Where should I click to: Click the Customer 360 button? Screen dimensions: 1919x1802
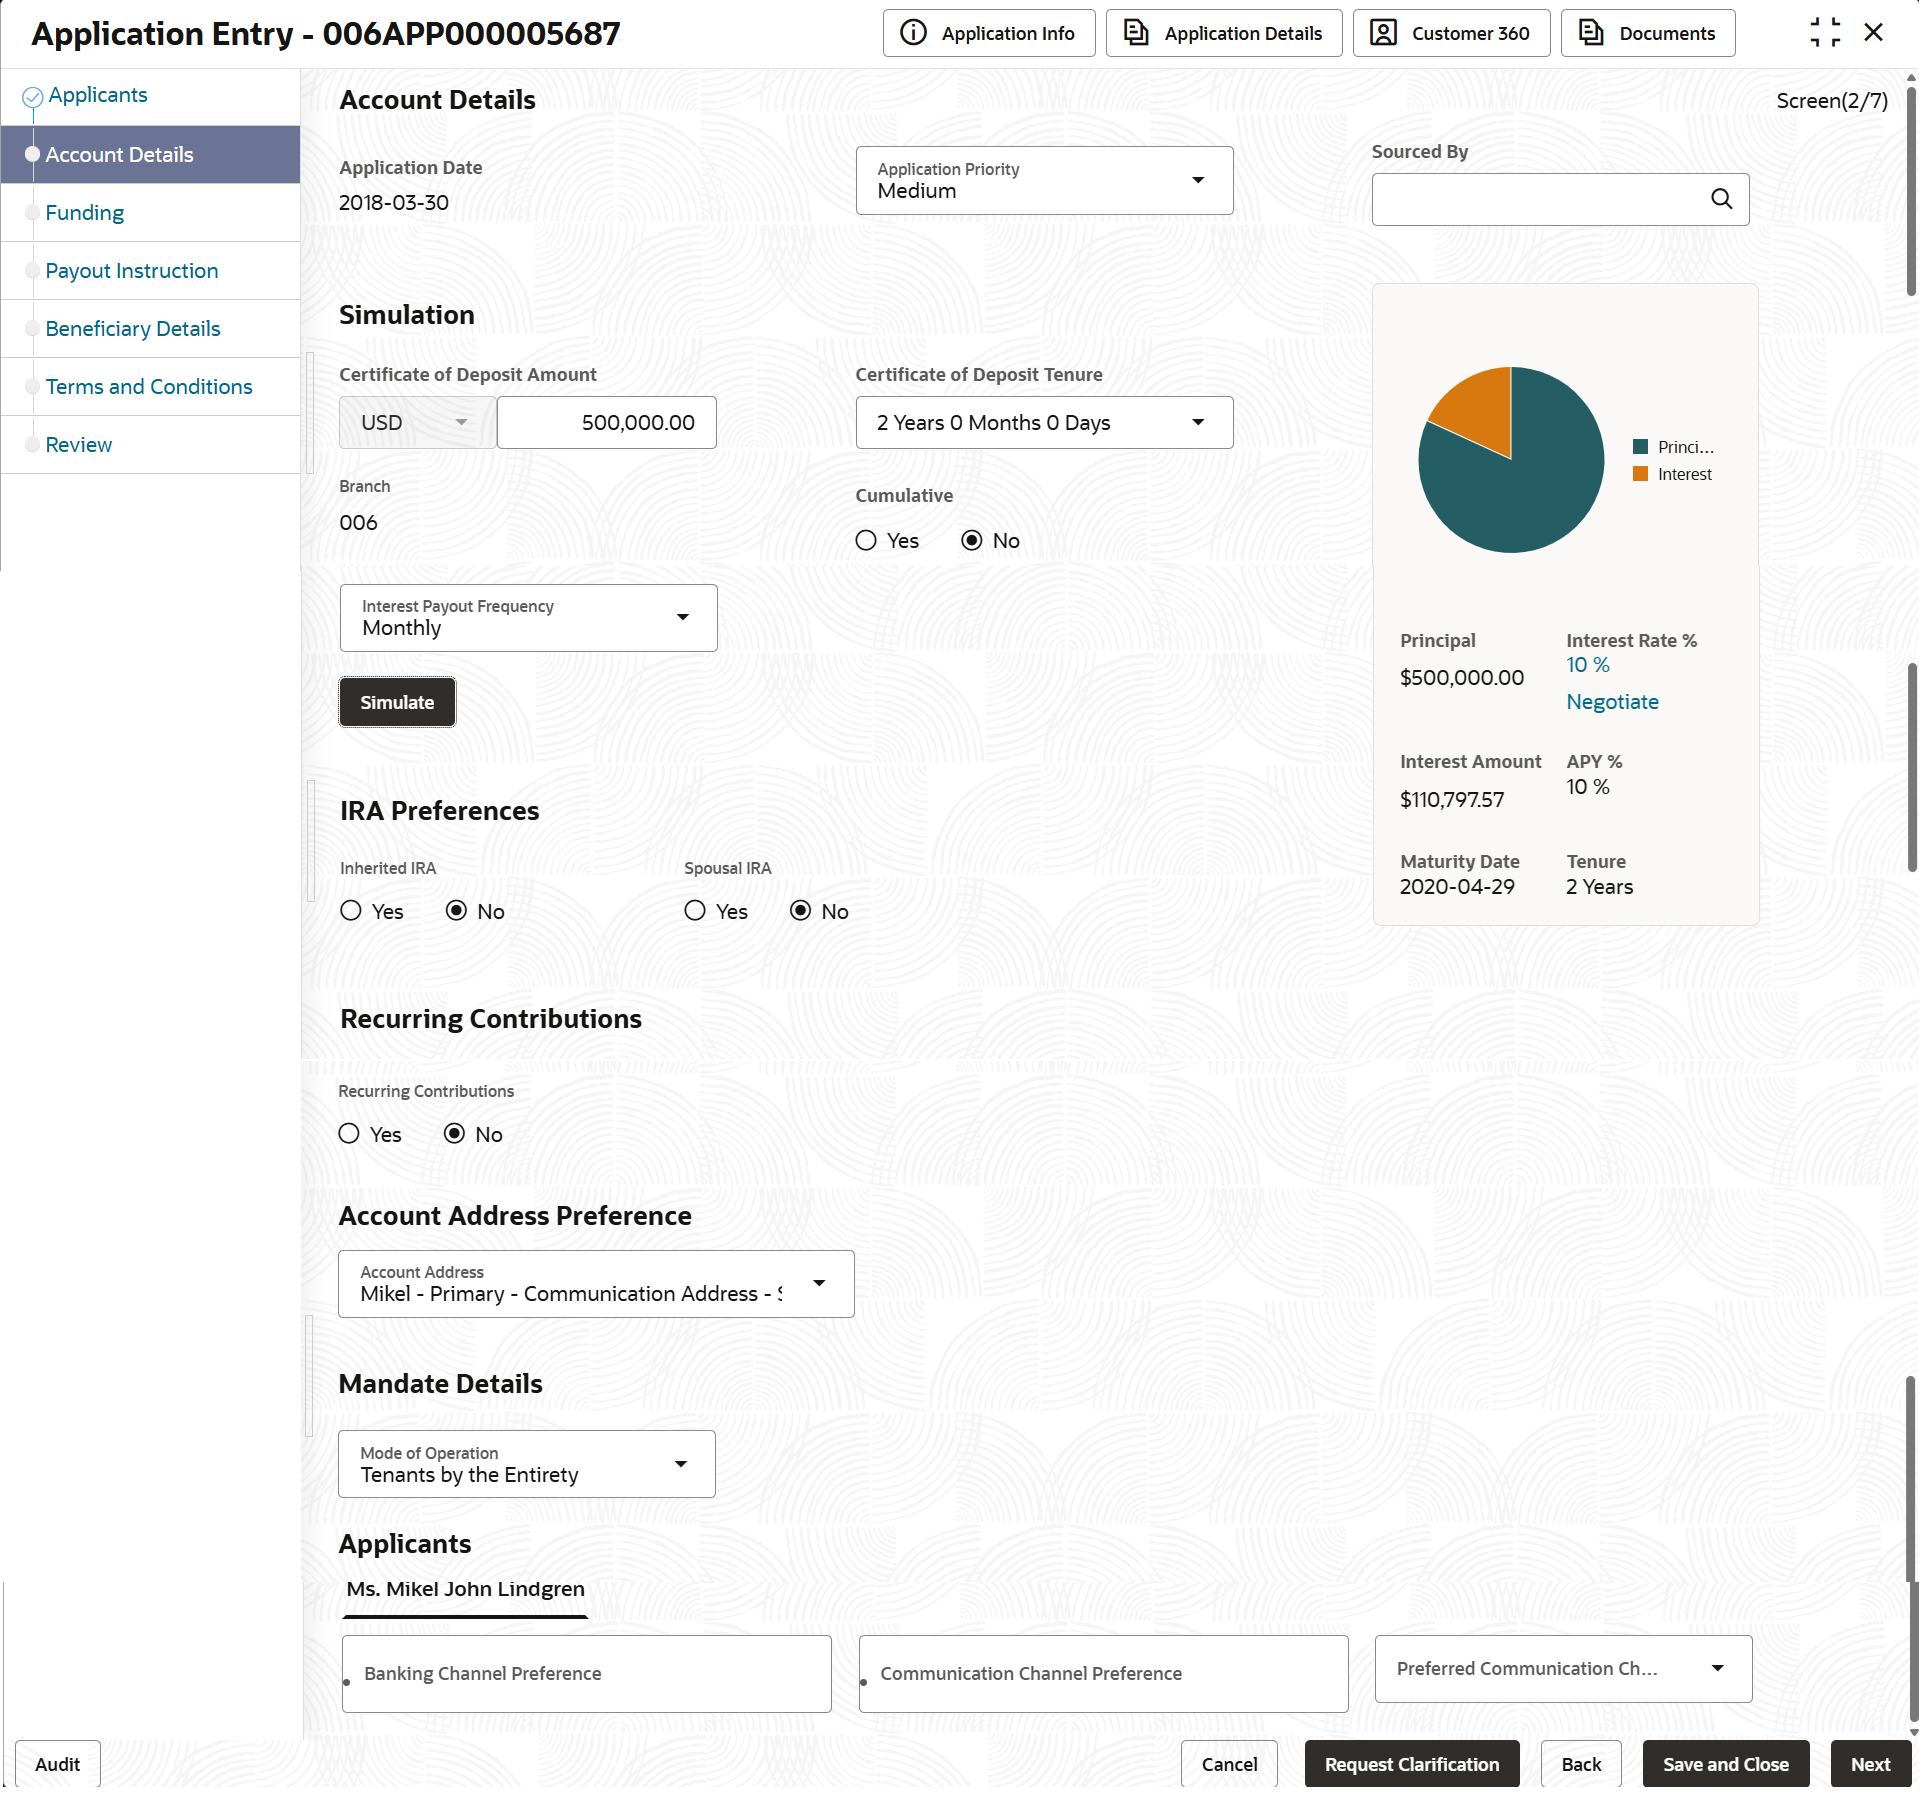[x=1451, y=33]
